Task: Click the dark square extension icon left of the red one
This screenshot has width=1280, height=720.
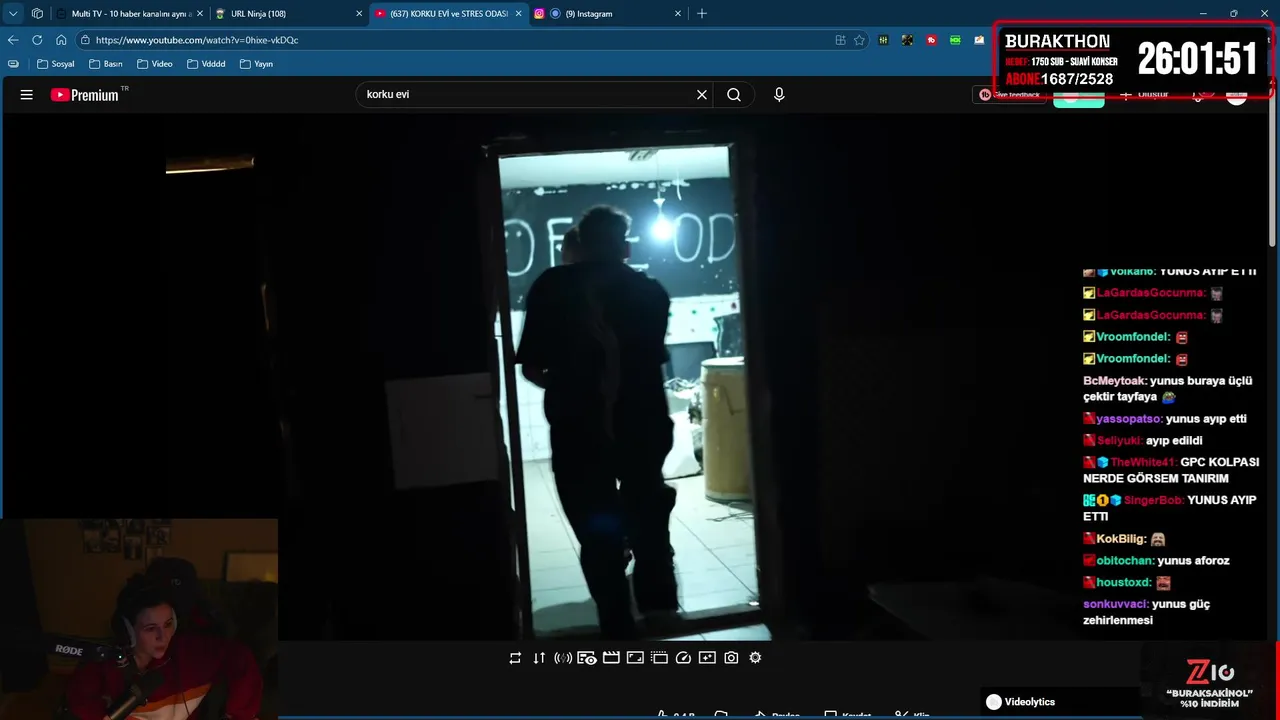Action: (908, 40)
